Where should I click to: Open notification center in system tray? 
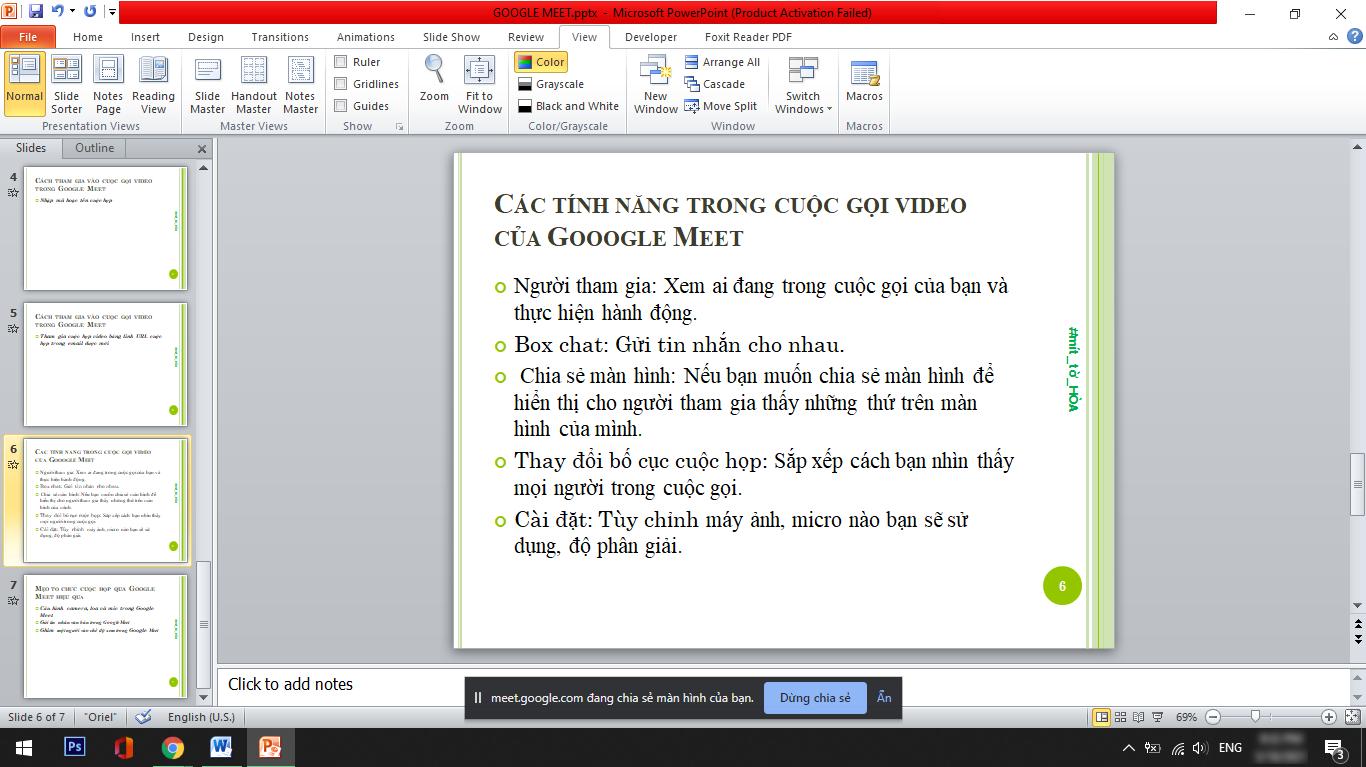coord(1334,748)
